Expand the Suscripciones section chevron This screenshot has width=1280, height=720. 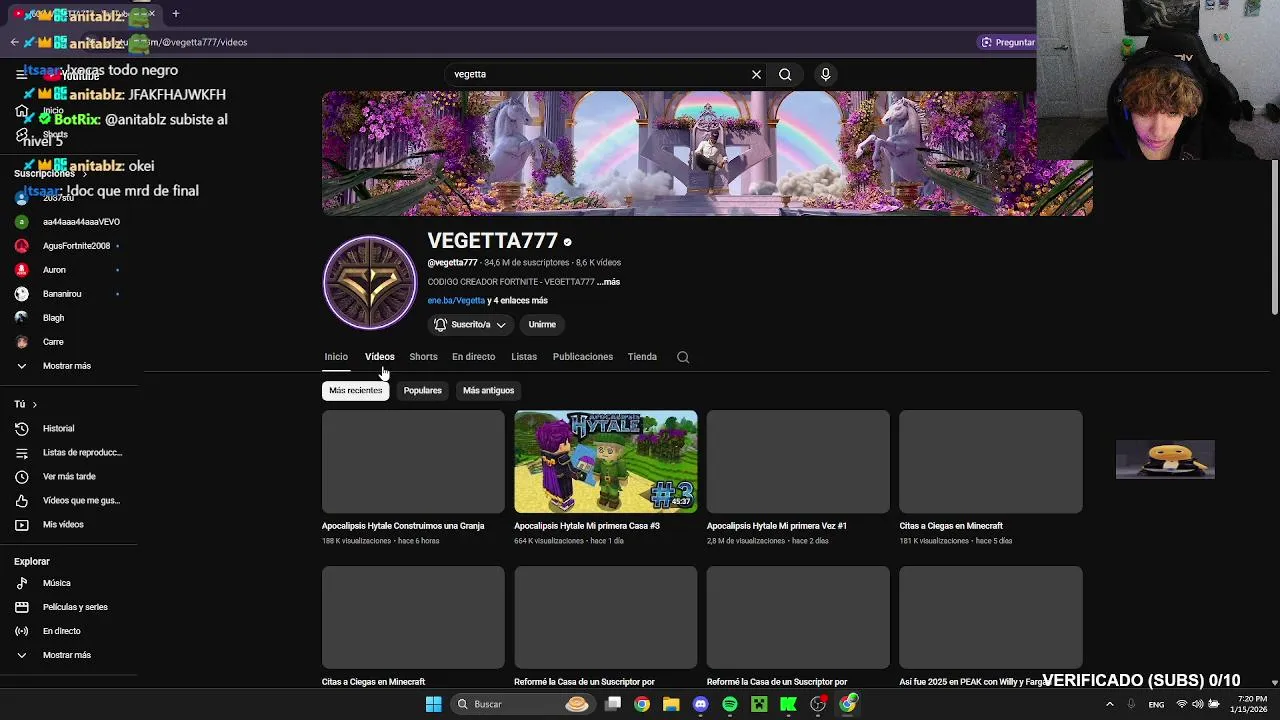[x=84, y=174]
